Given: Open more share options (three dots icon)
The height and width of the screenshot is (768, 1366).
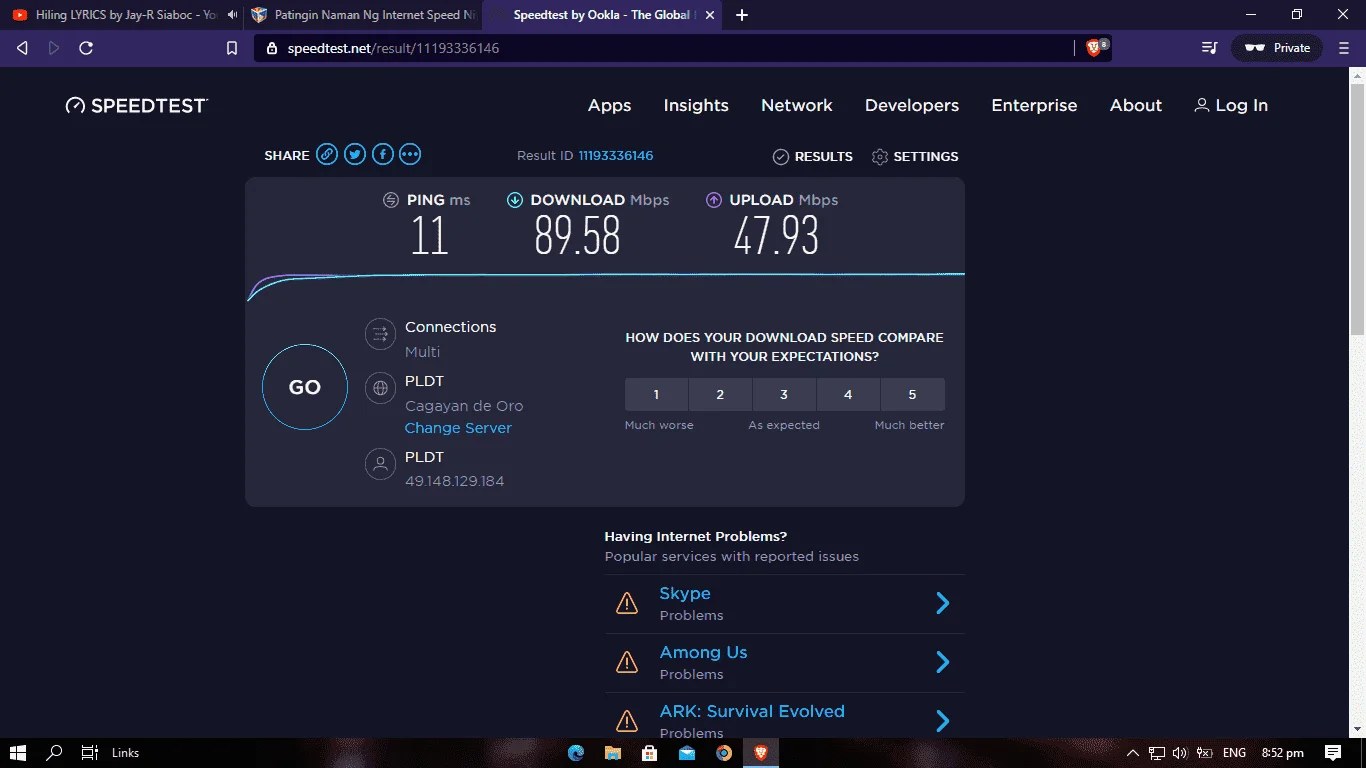Looking at the screenshot, I should [410, 154].
